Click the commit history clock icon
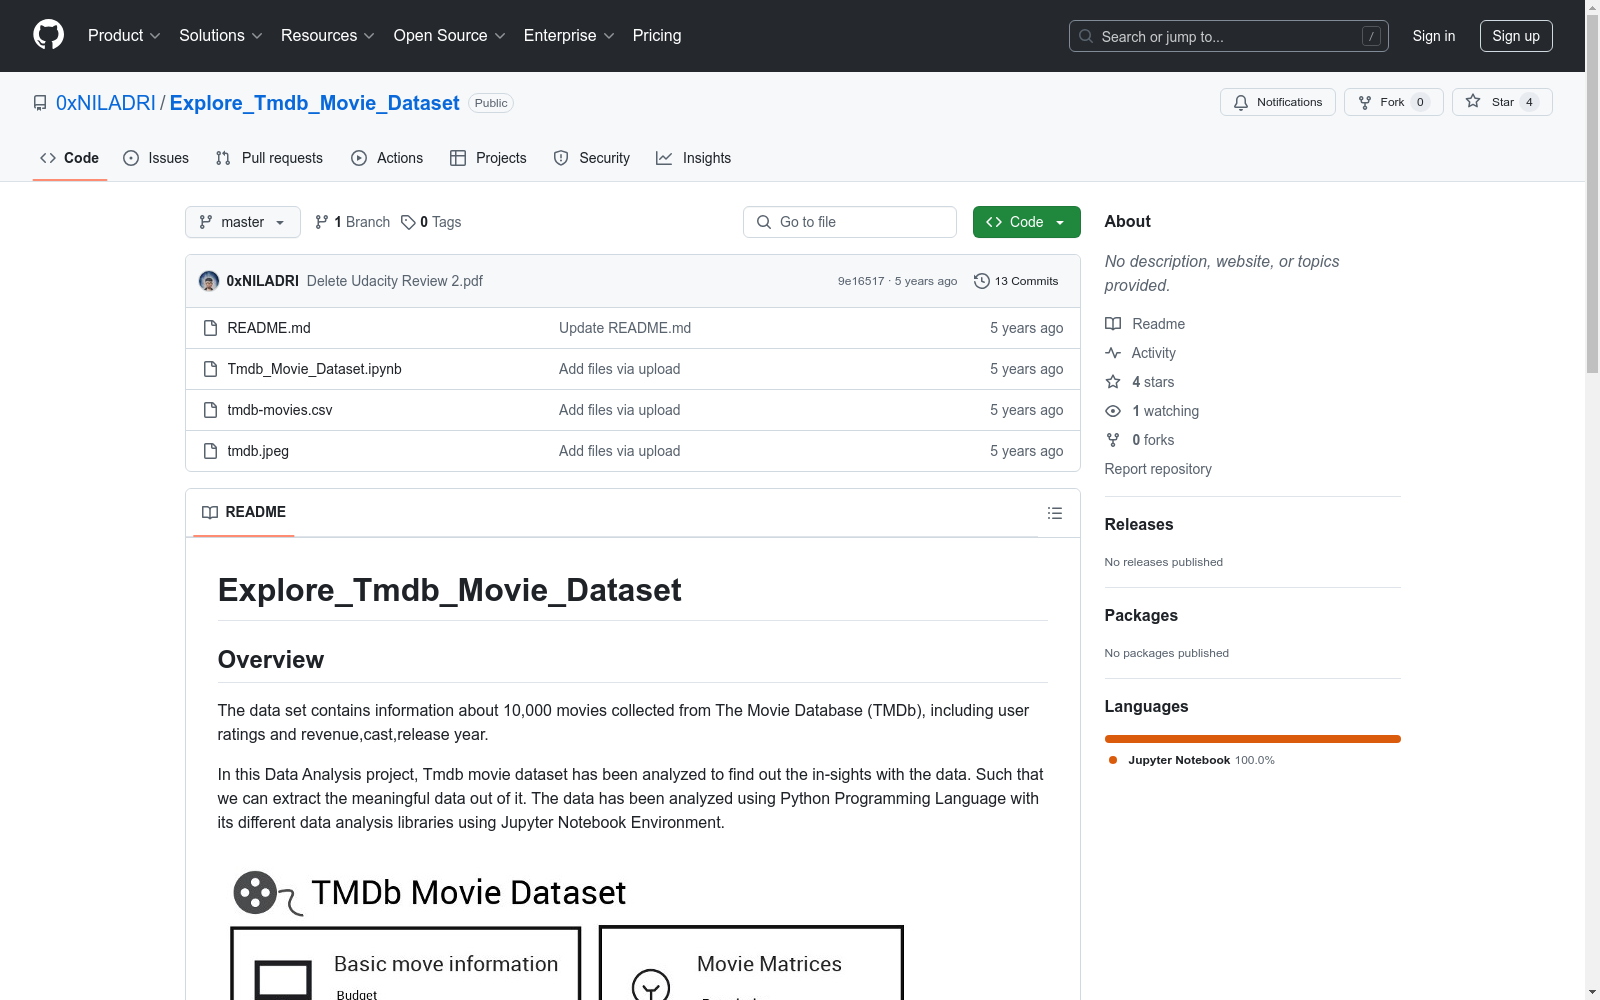The image size is (1600, 1000). click(981, 281)
